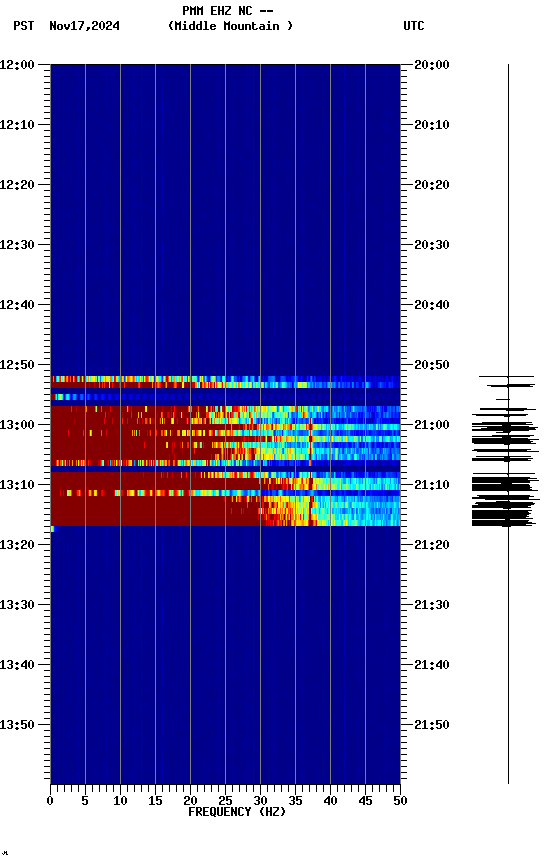Click the '21:10' UTC time label
Screen dimensions: 552x864
point(432,485)
